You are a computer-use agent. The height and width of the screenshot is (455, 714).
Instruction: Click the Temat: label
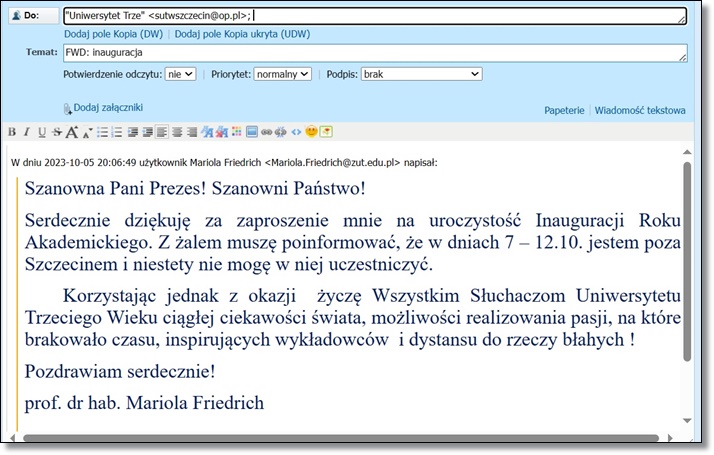(x=42, y=52)
